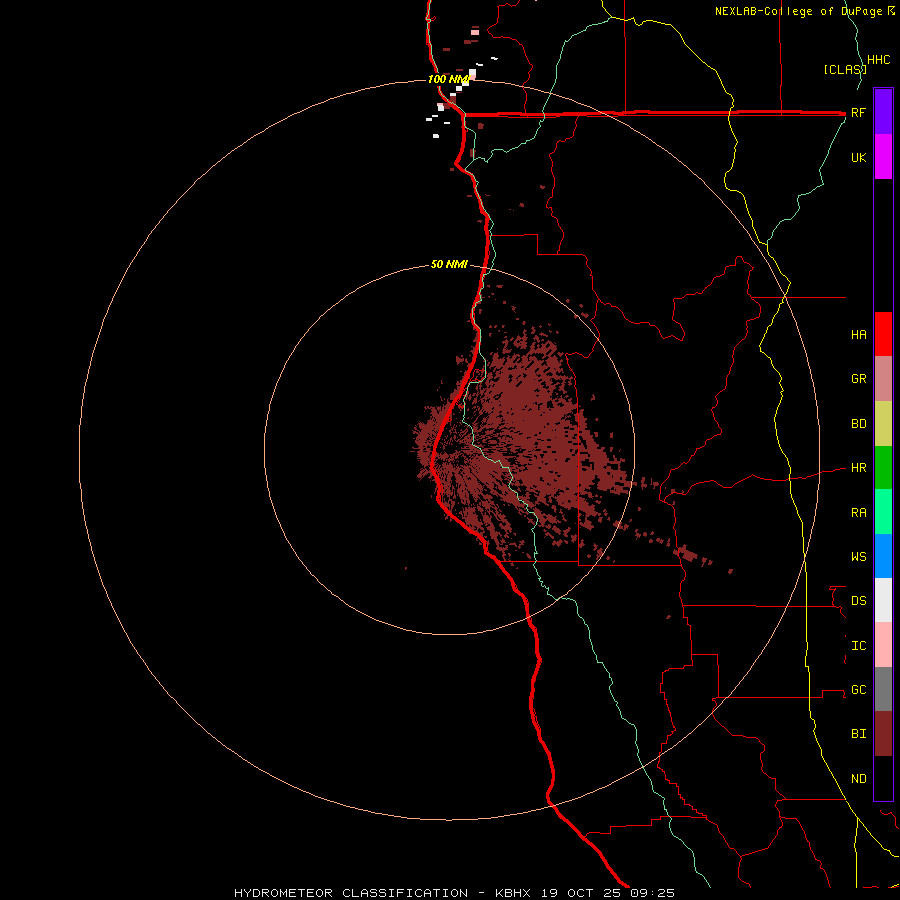Click the gray GC legend swatch
The height and width of the screenshot is (900, 900).
click(883, 689)
